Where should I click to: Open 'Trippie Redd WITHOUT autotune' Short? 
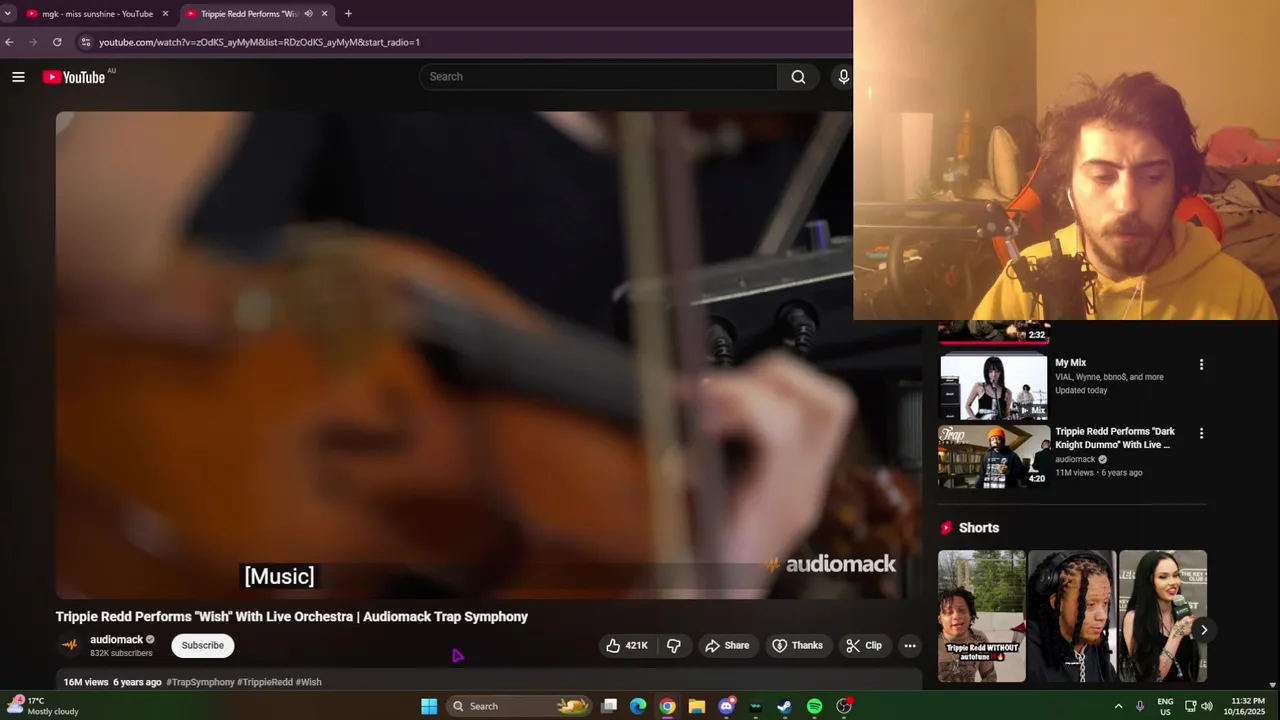[x=982, y=616]
